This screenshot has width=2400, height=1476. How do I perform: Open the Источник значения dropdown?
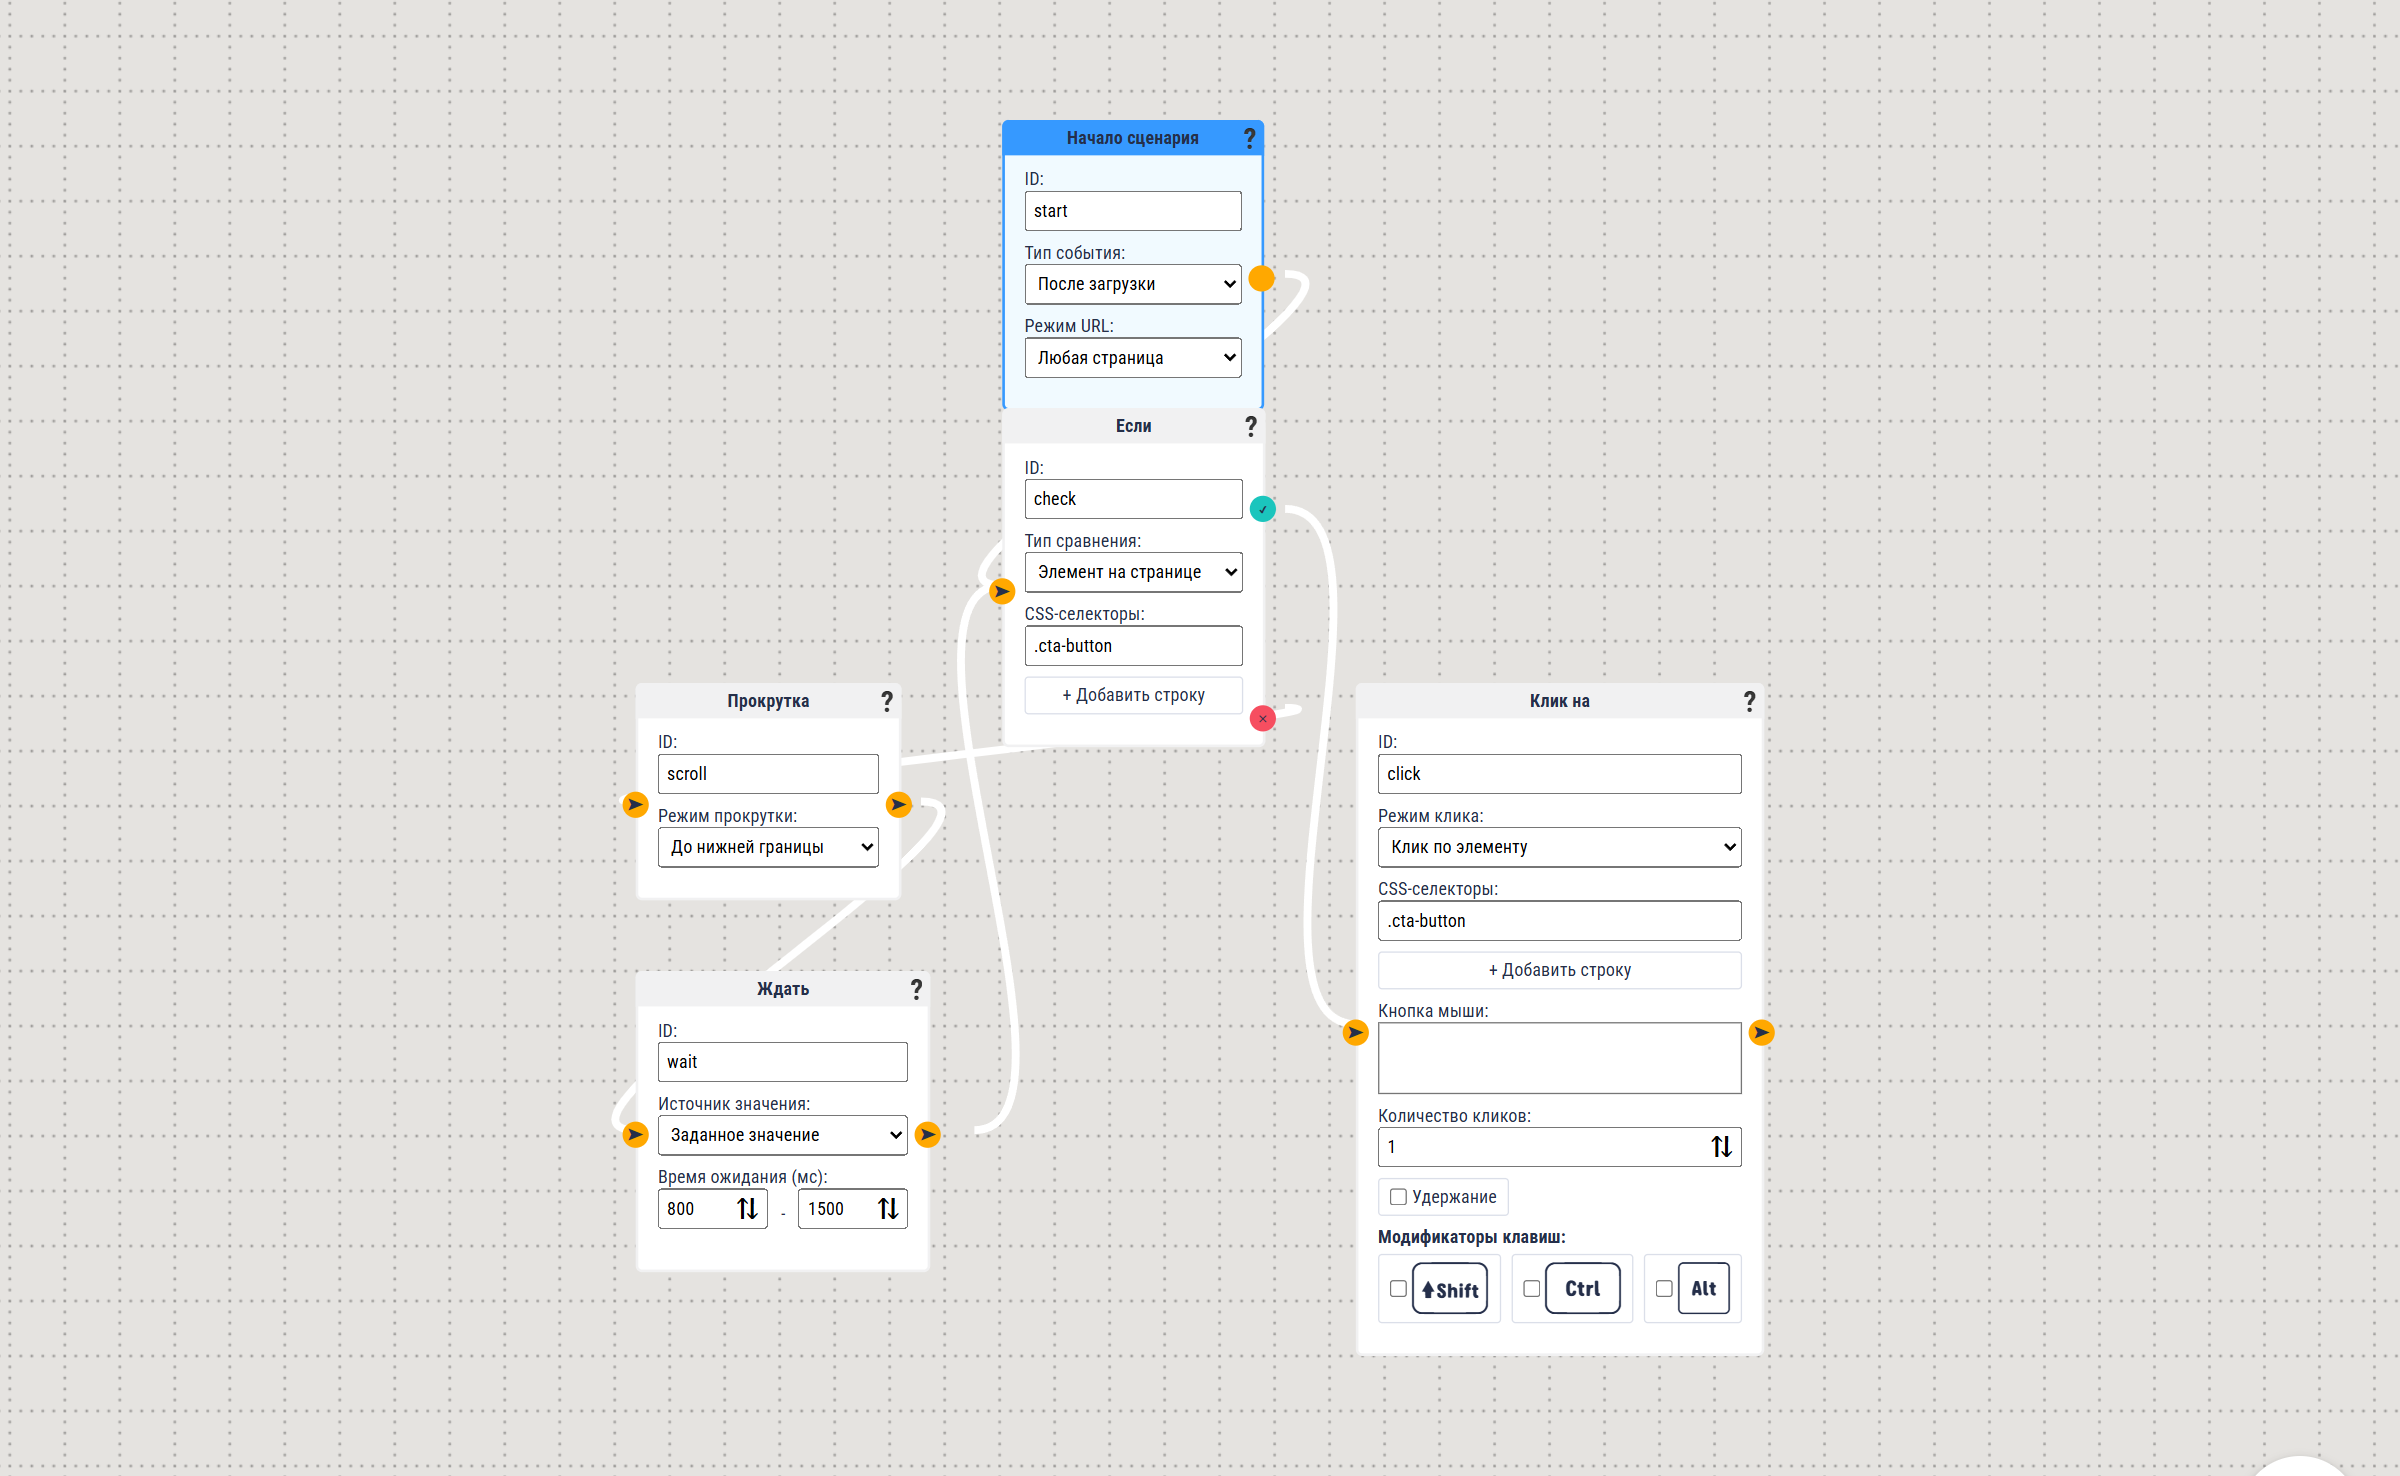(782, 1135)
